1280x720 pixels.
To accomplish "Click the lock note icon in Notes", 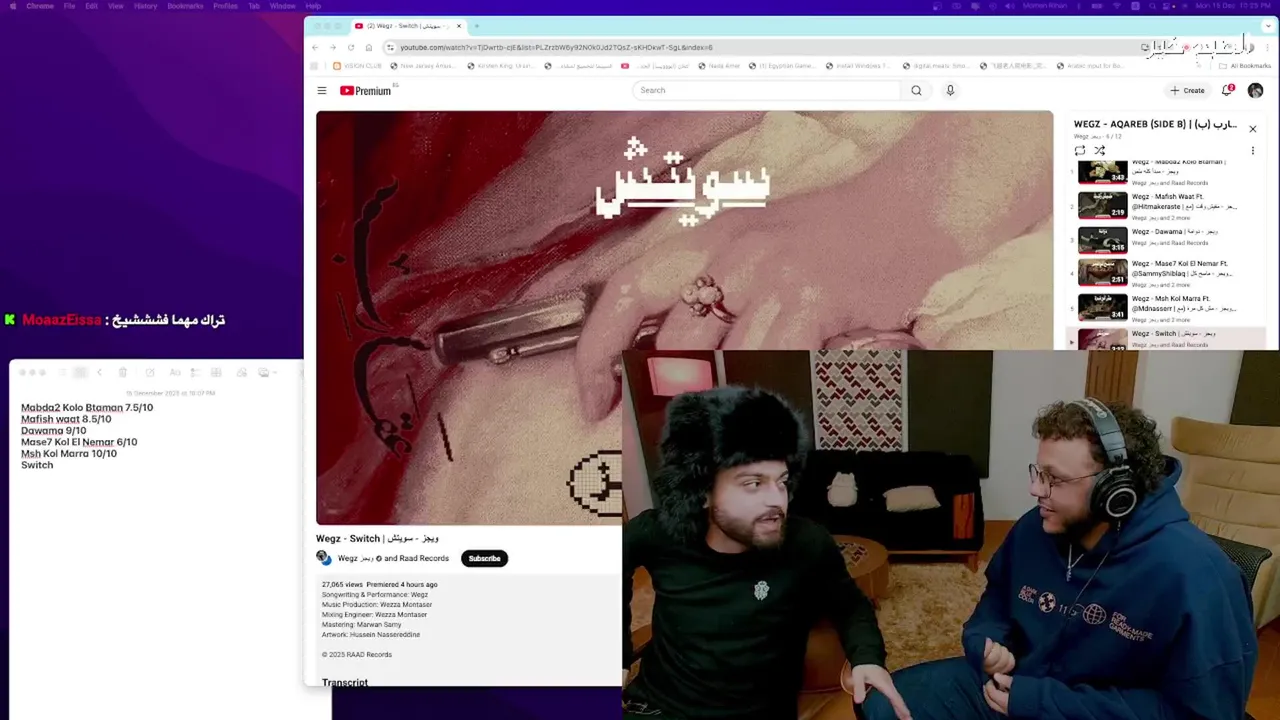I will (241, 372).
